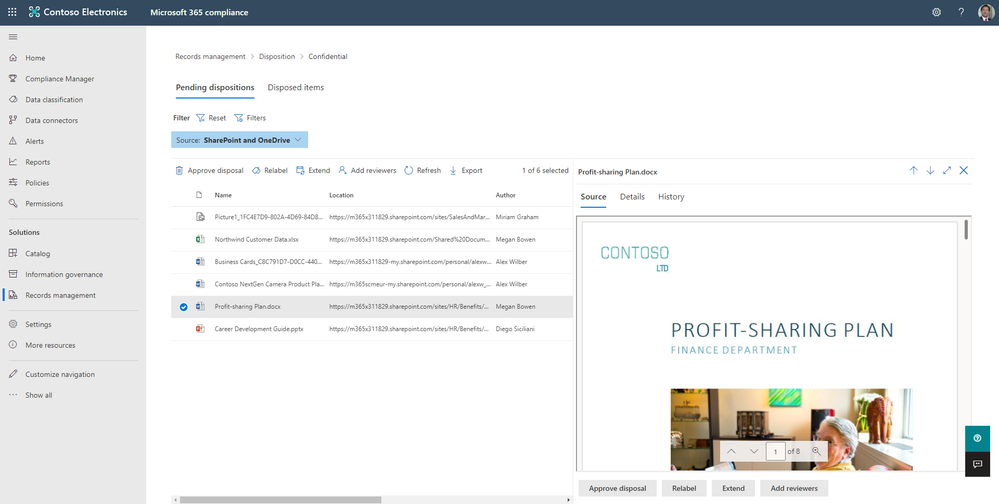
Task: Go to next item with down arrow
Action: (930, 171)
